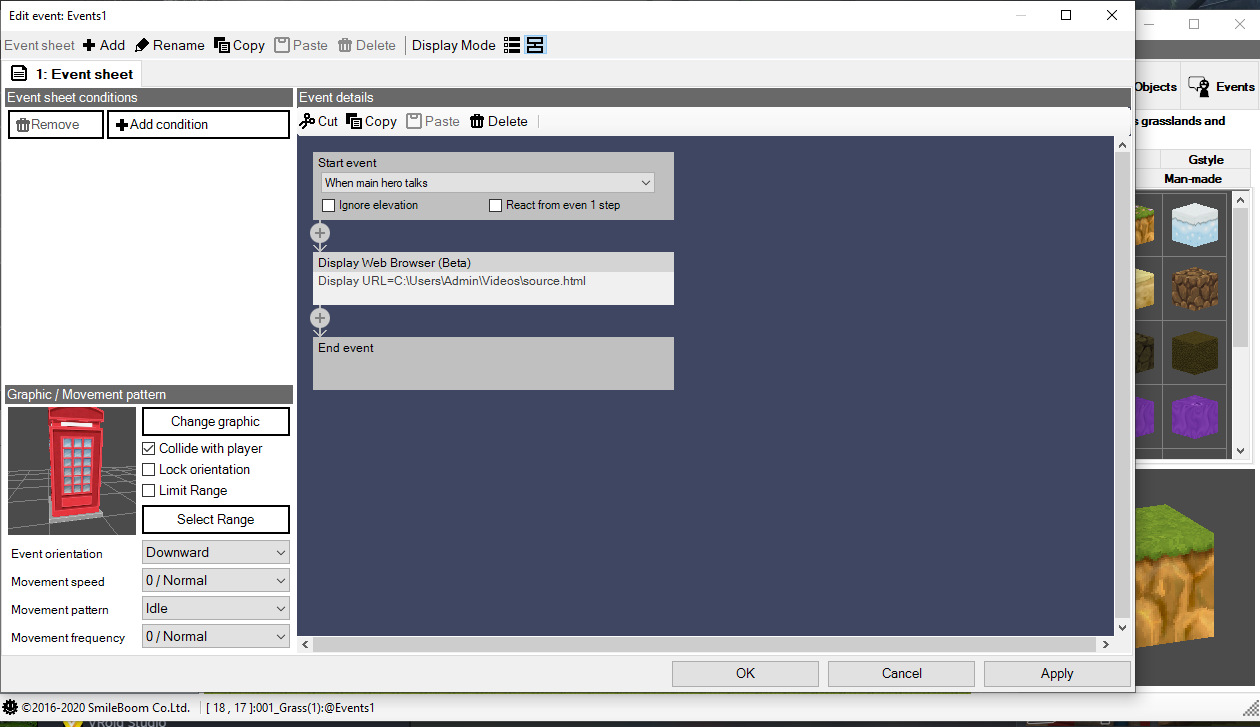
Task: Copy the event sheet from top toolbar
Action: click(239, 45)
